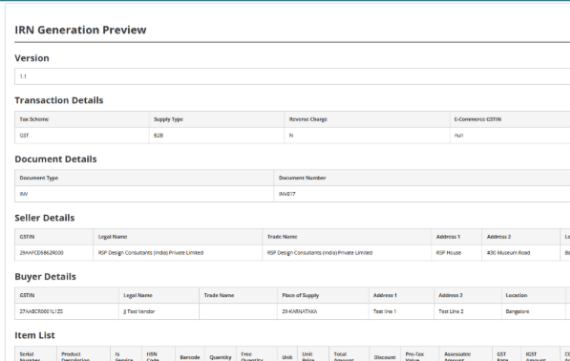Select the 'INV' document type value
This screenshot has width=570, height=361.
[x=24, y=194]
